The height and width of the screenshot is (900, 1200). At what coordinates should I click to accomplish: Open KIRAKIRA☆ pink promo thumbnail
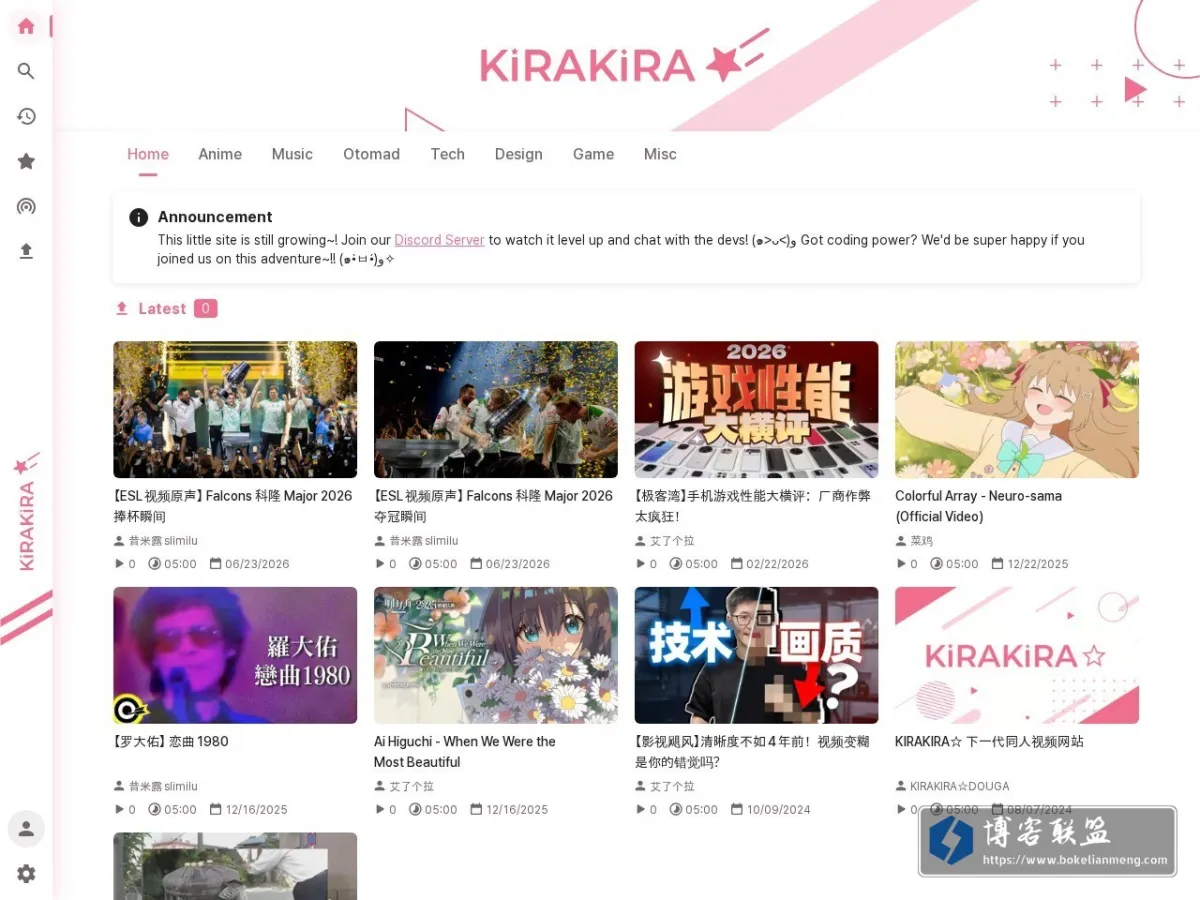1017,655
